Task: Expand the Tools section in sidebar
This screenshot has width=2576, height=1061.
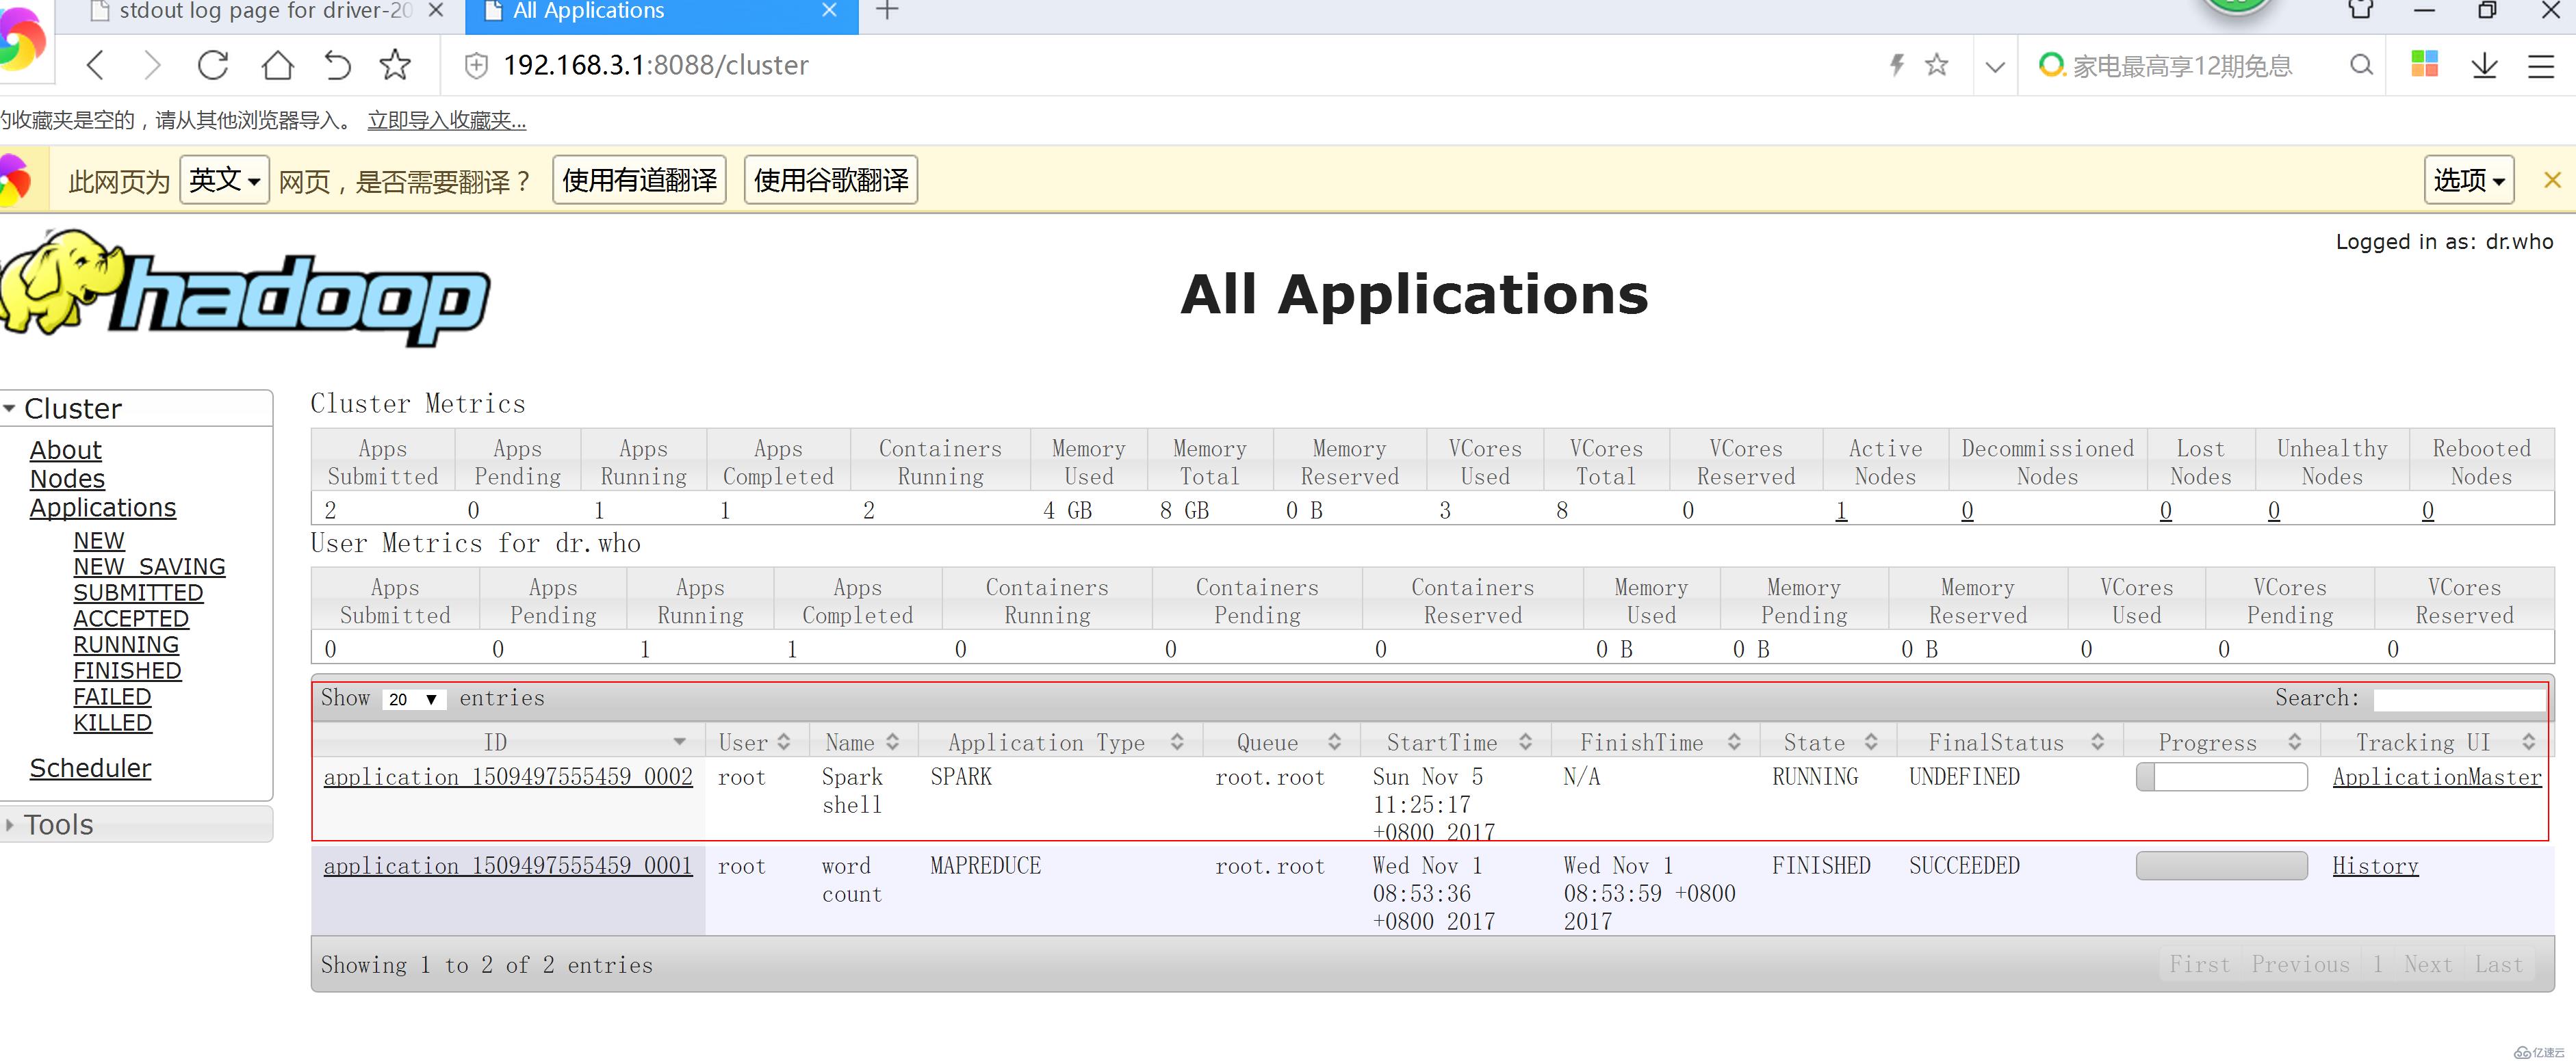Action: coord(59,824)
